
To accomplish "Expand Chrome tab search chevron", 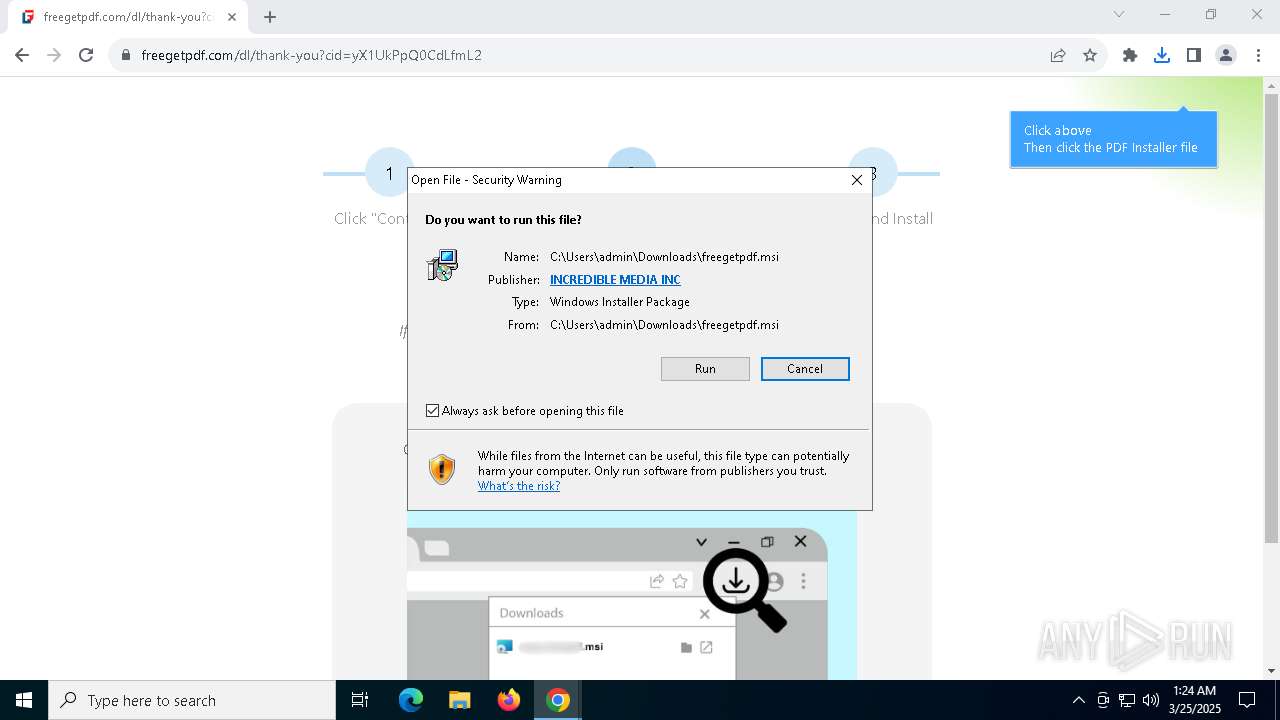I will (1119, 14).
